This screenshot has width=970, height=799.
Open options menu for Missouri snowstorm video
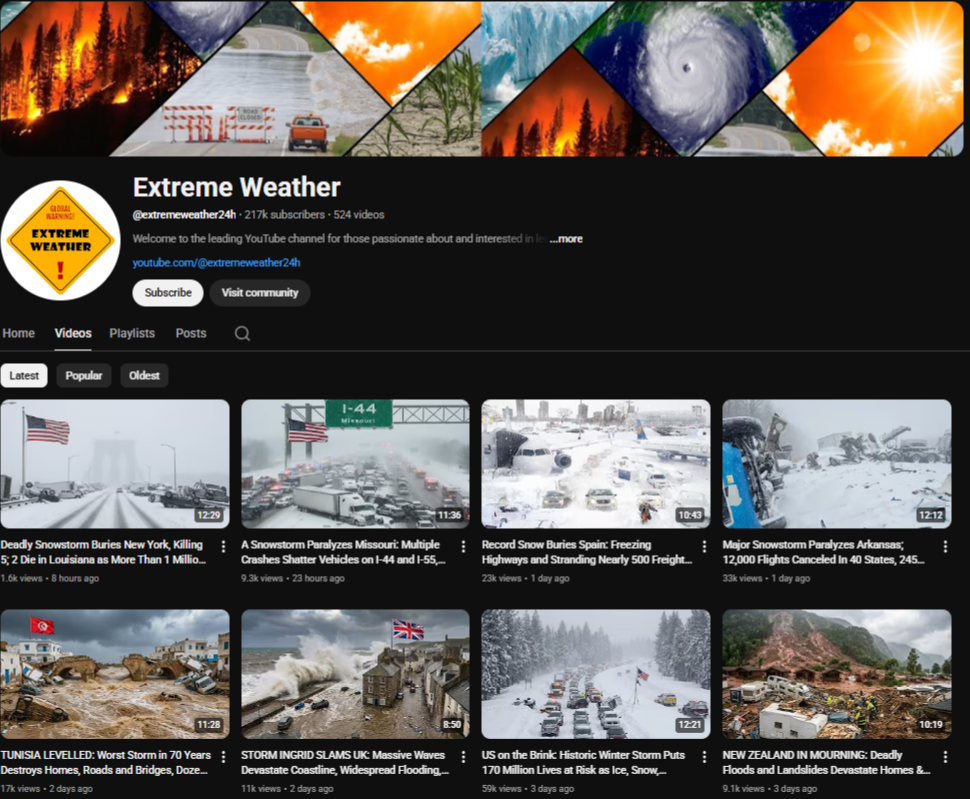point(463,547)
